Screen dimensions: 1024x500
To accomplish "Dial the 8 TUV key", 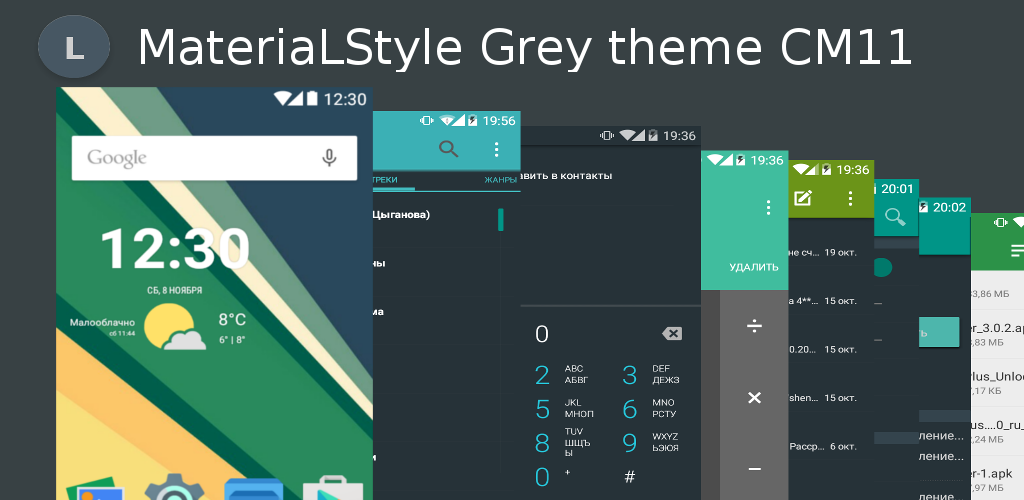I will pos(562,443).
